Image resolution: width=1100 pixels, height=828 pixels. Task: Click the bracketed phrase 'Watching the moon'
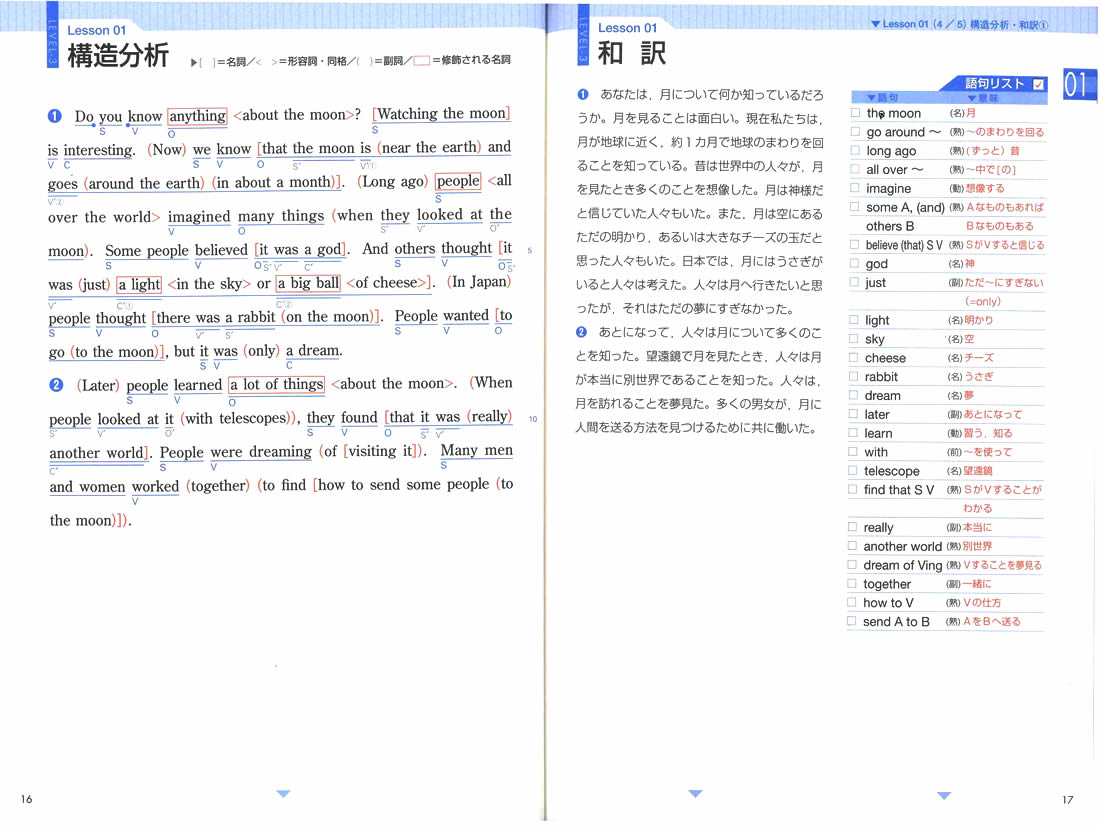[441, 114]
